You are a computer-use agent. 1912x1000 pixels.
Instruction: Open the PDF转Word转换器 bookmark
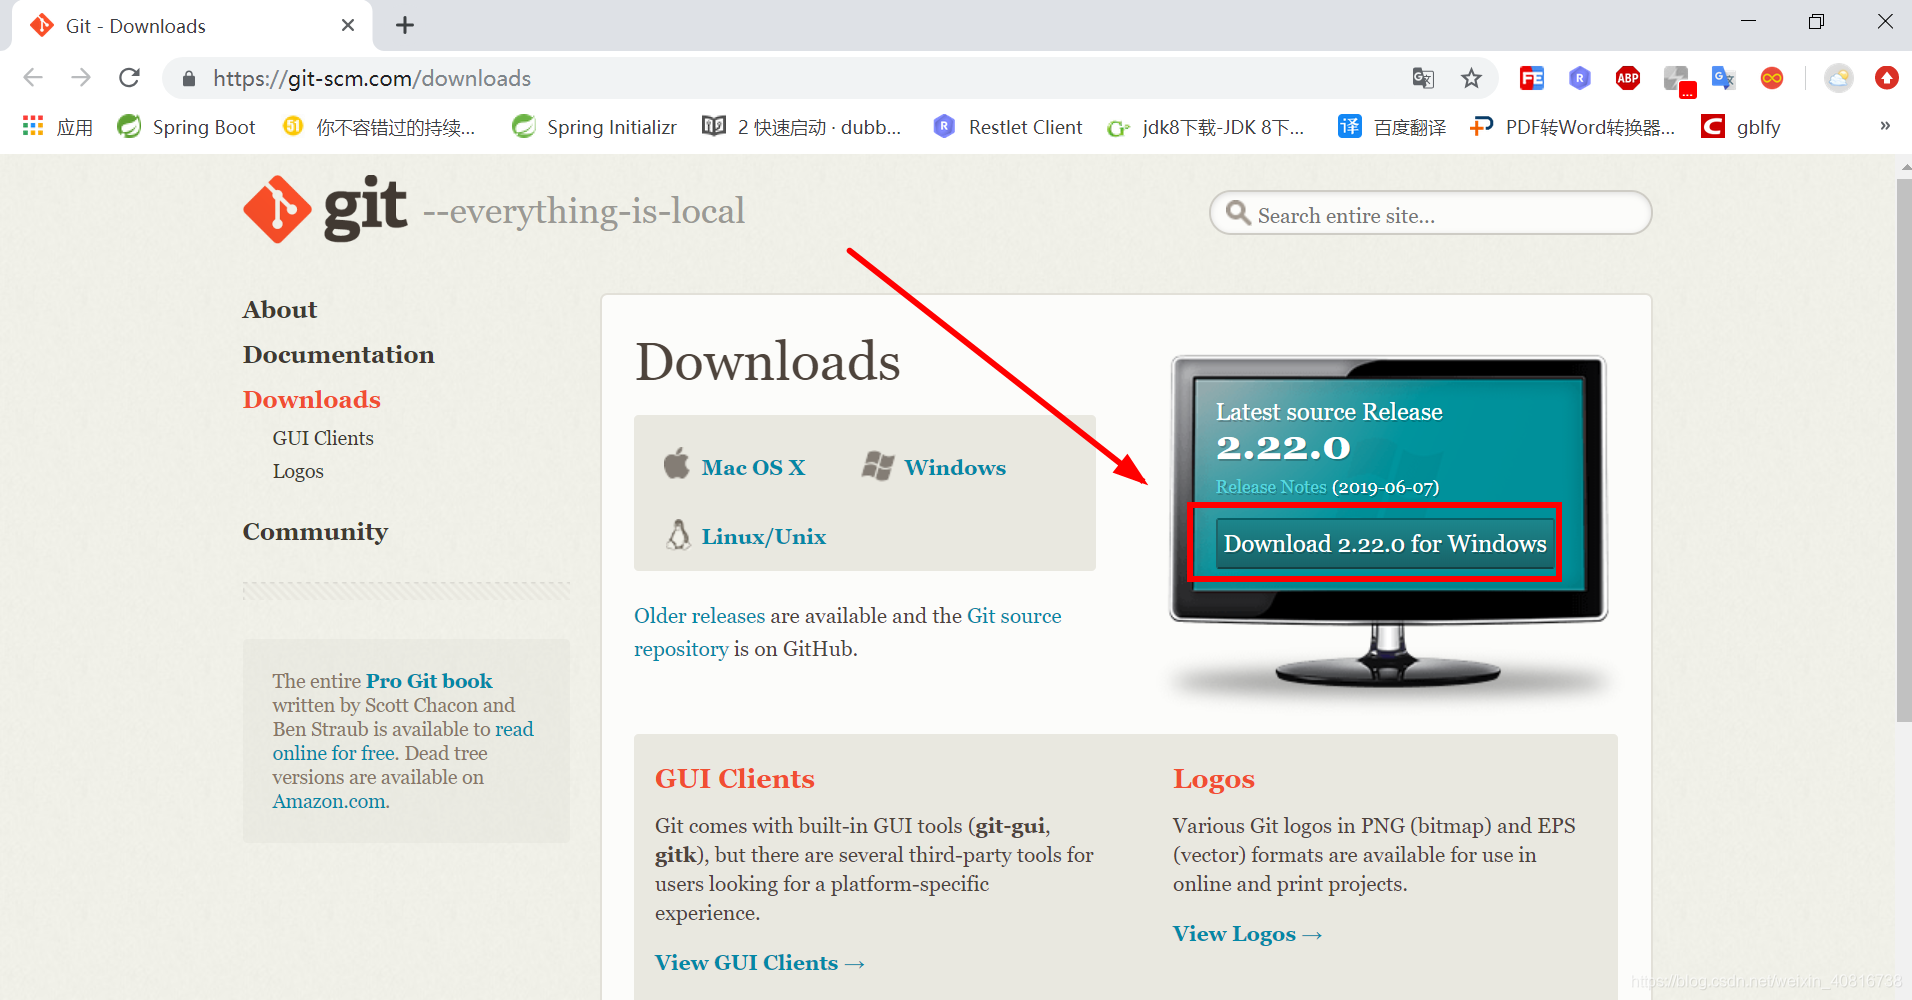(x=1572, y=127)
